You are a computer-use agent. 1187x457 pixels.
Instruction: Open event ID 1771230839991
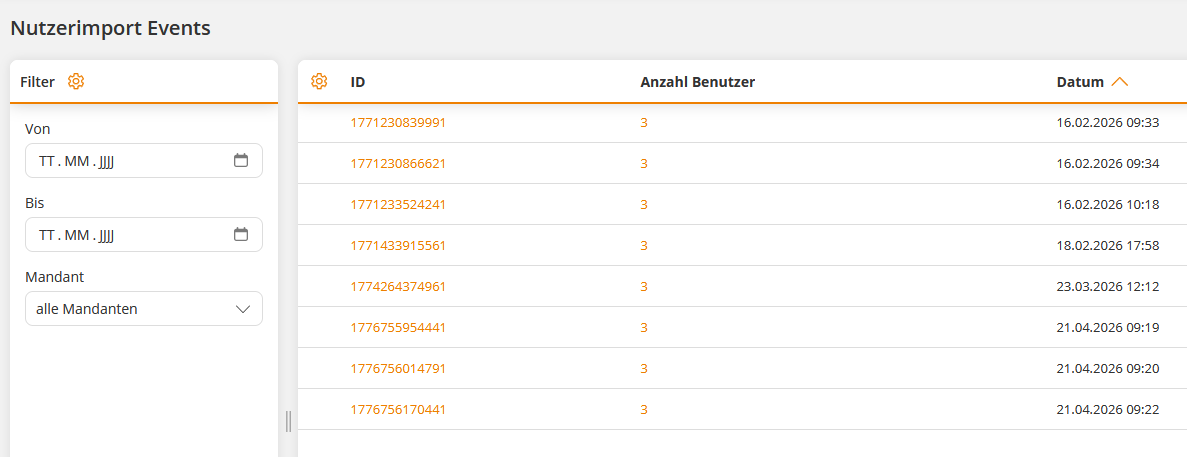pos(398,123)
